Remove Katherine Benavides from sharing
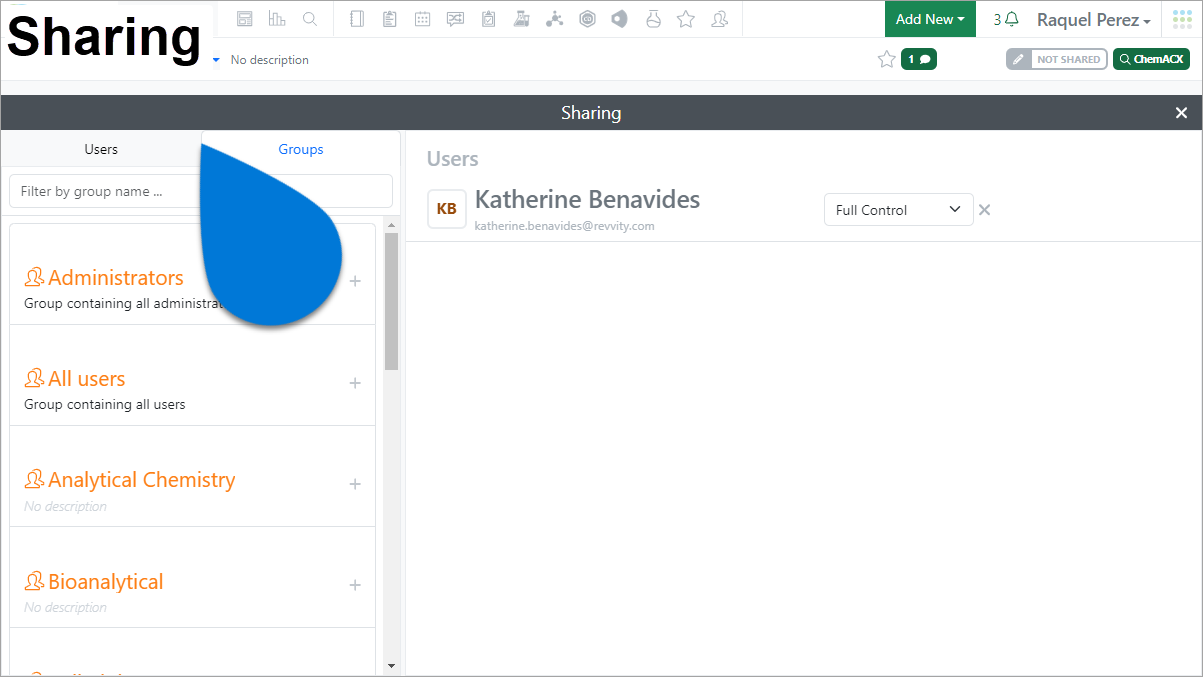Screen dimensions: 1203x677 click(984, 210)
